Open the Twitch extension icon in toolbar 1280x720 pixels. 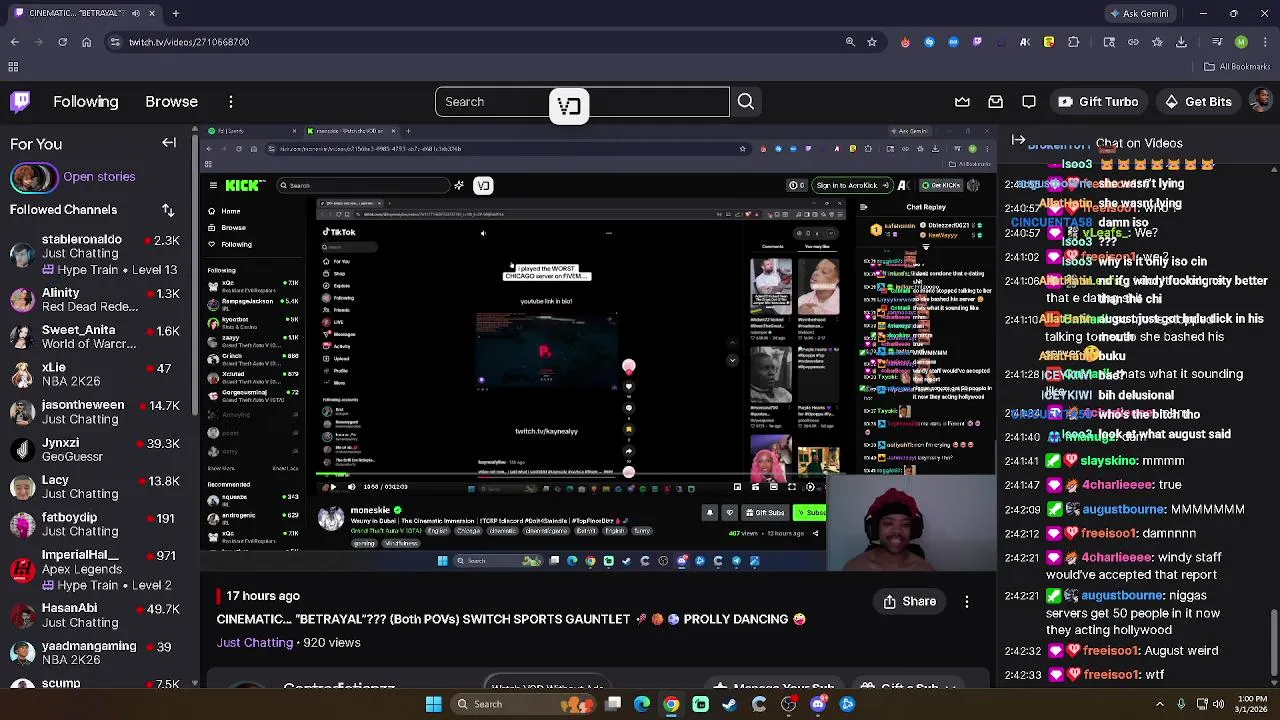[977, 42]
